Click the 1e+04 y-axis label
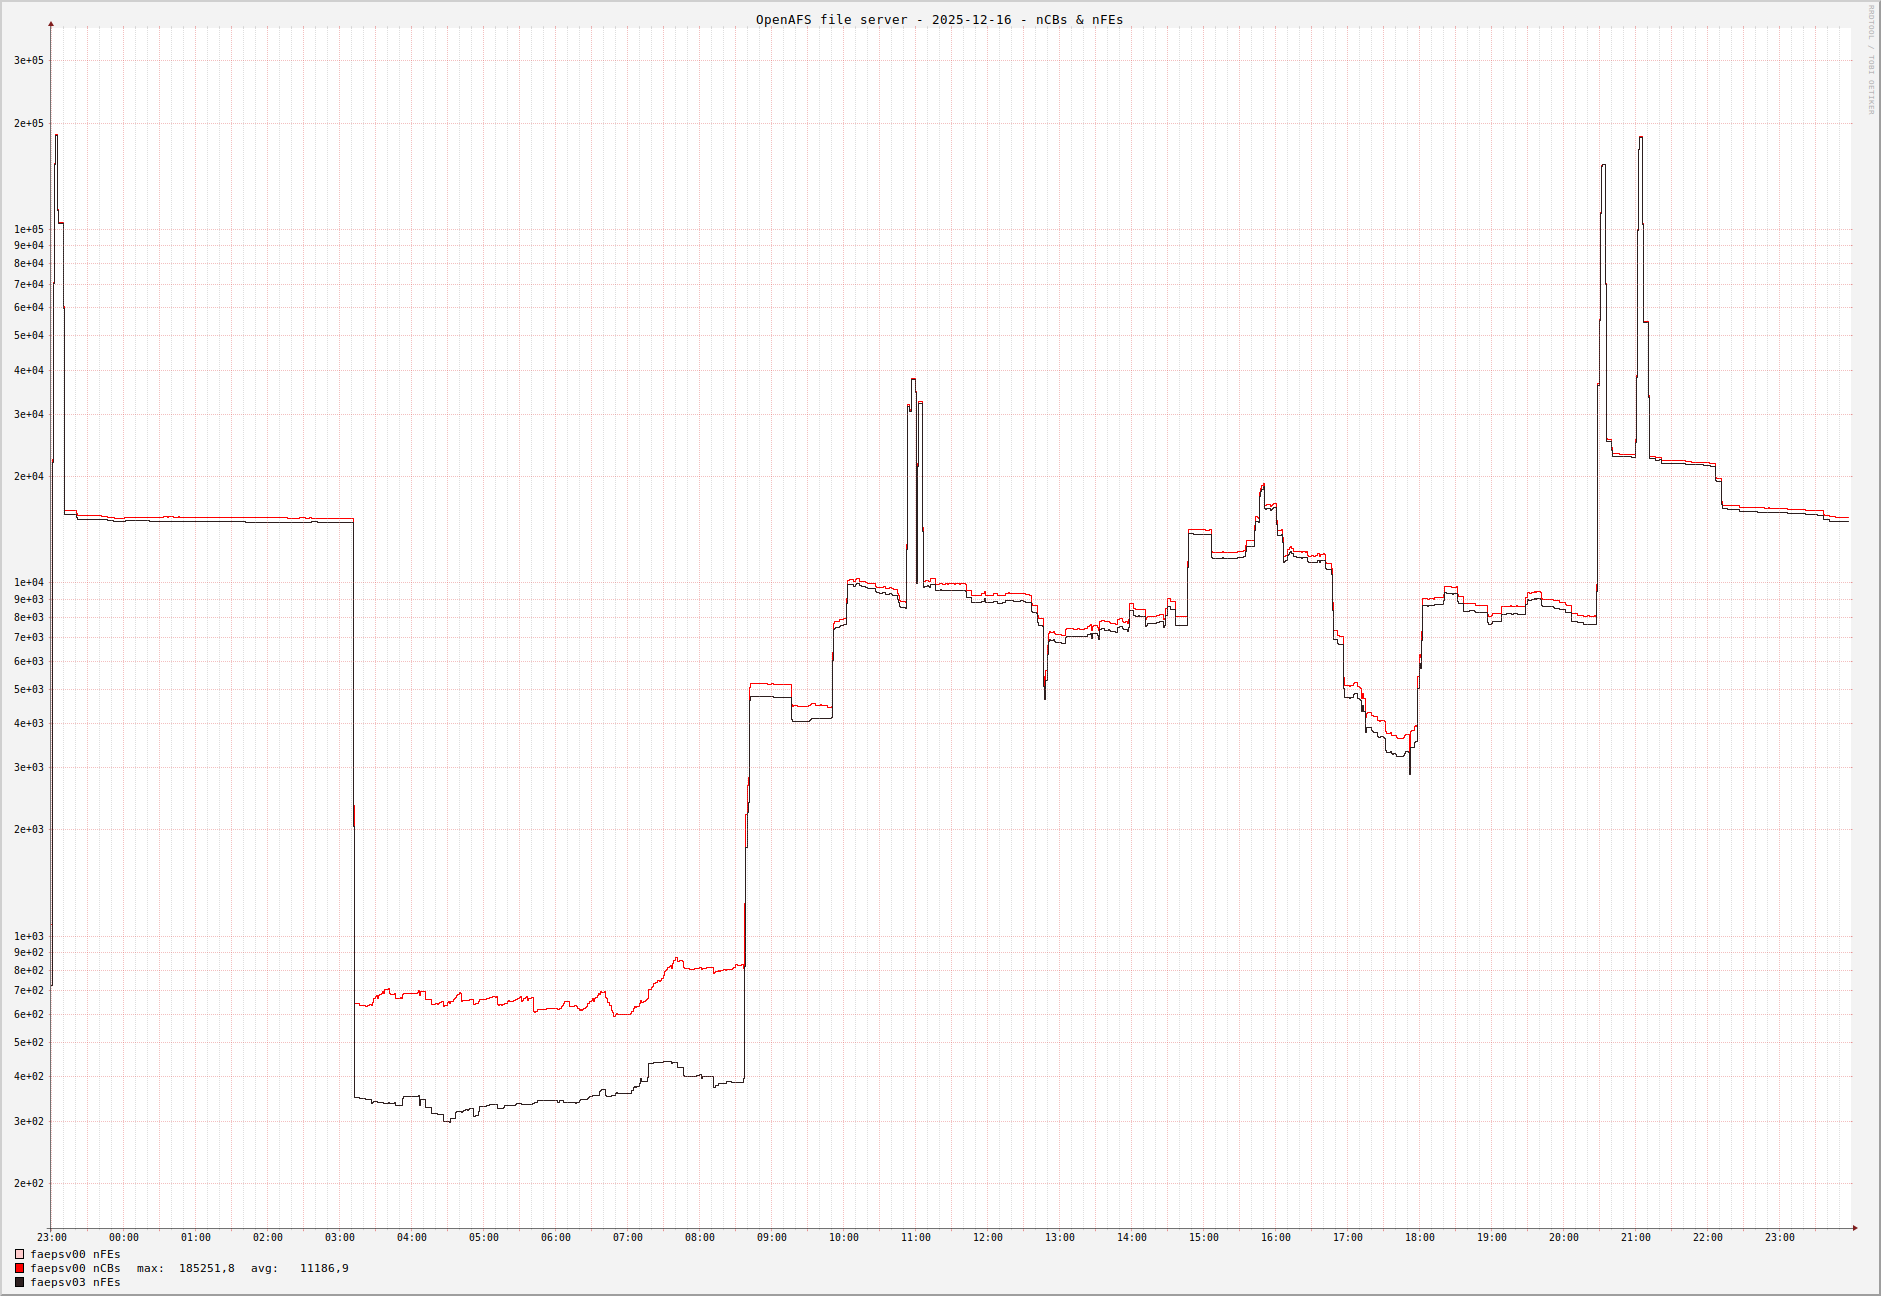Viewport: 1881px width, 1296px height. (29, 583)
